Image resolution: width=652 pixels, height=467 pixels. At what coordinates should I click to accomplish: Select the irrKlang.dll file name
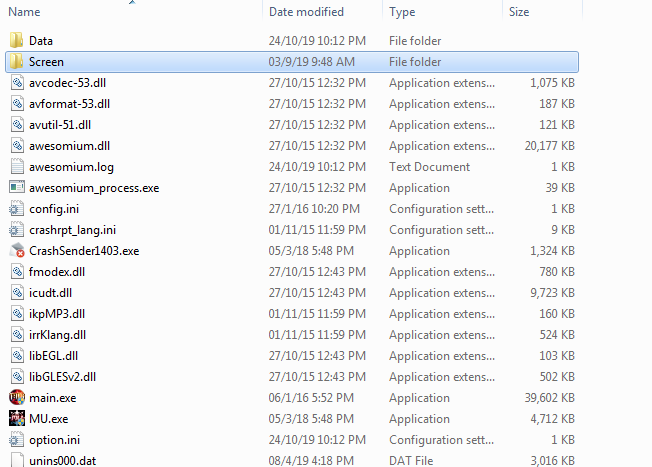57,335
